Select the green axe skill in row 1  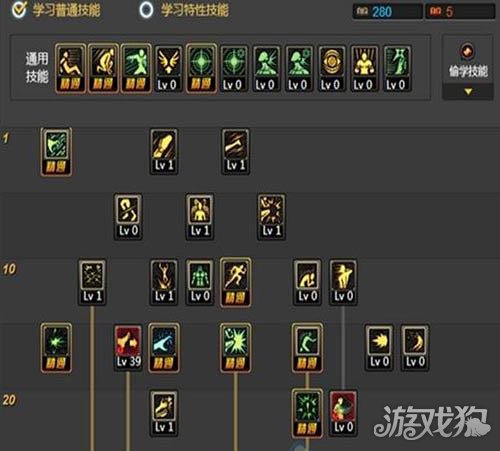[56, 152]
